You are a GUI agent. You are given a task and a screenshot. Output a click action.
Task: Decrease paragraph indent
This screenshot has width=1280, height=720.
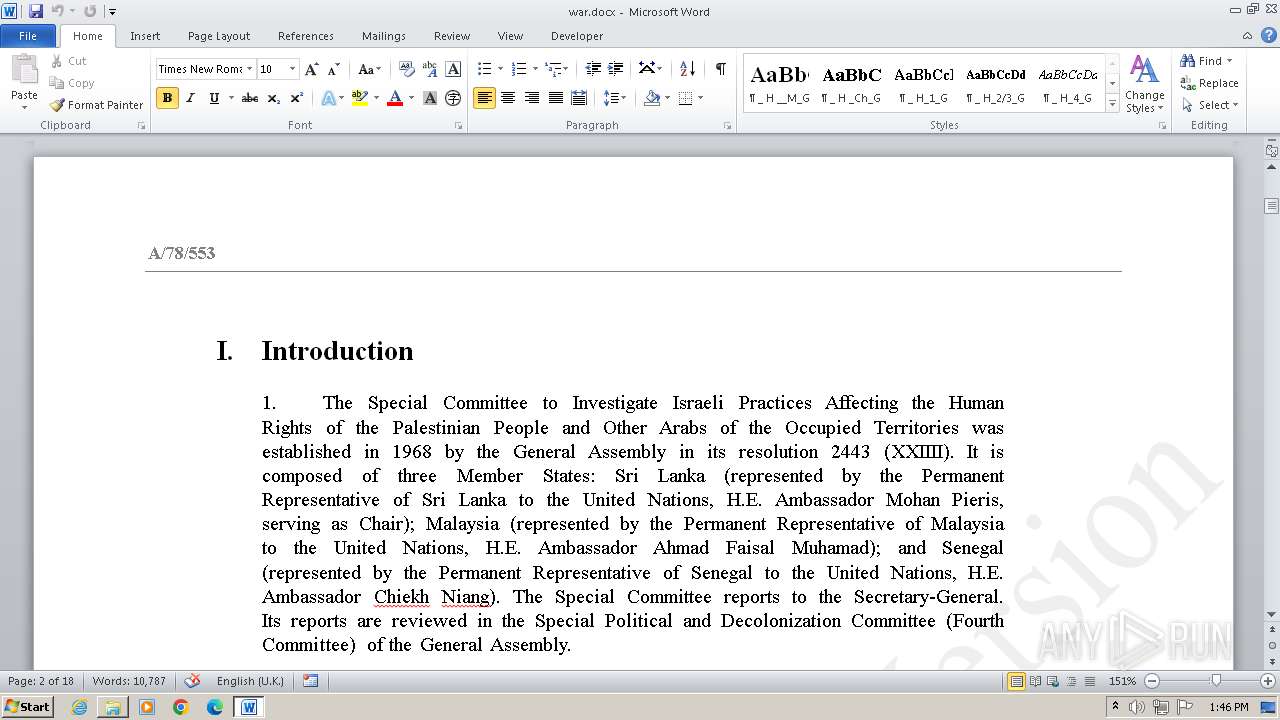click(x=593, y=69)
